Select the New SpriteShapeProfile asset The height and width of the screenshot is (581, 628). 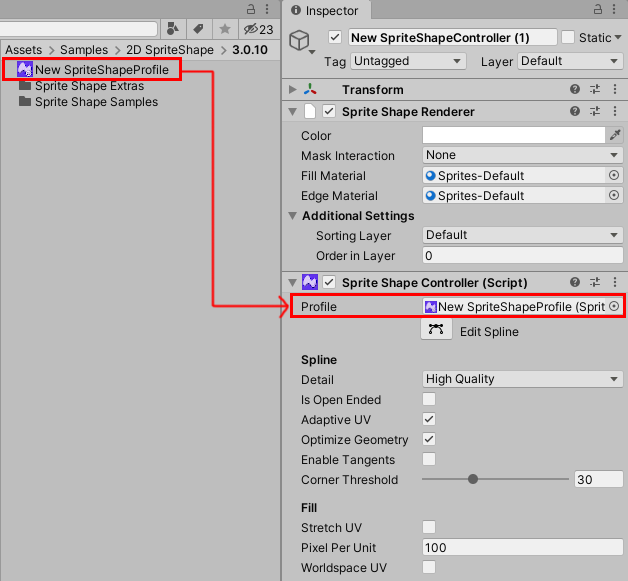coord(101,69)
